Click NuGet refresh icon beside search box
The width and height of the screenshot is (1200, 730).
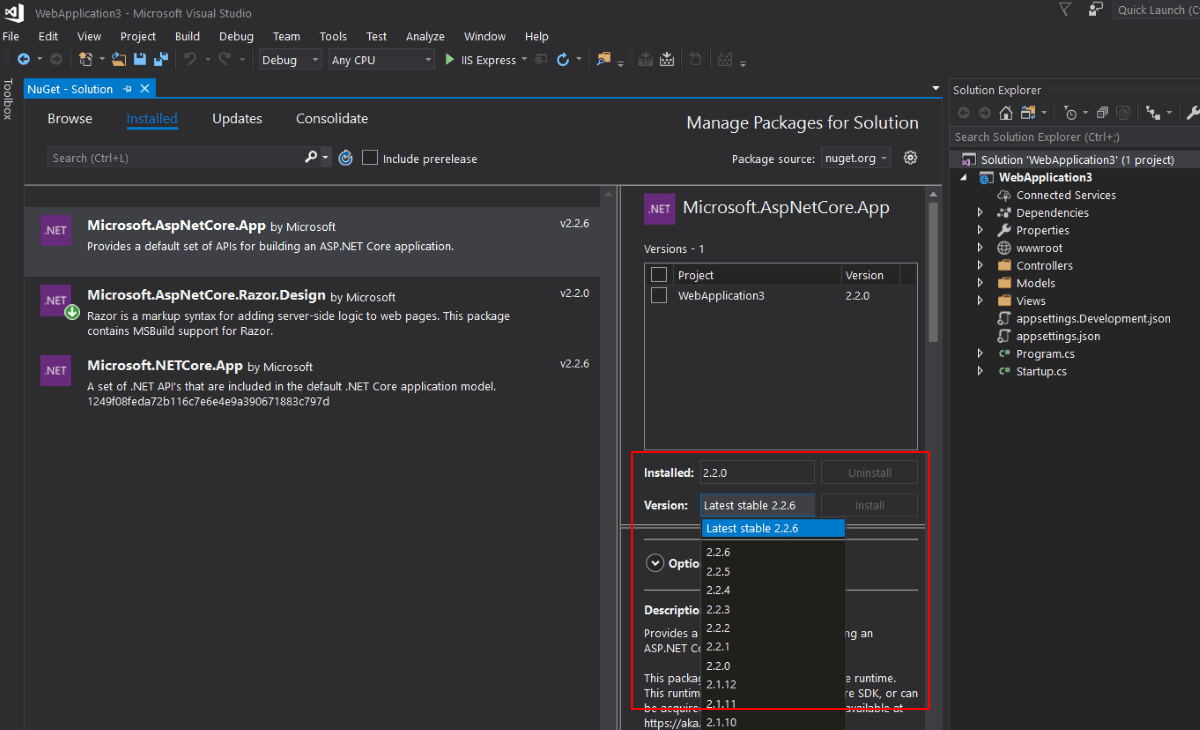coord(346,158)
